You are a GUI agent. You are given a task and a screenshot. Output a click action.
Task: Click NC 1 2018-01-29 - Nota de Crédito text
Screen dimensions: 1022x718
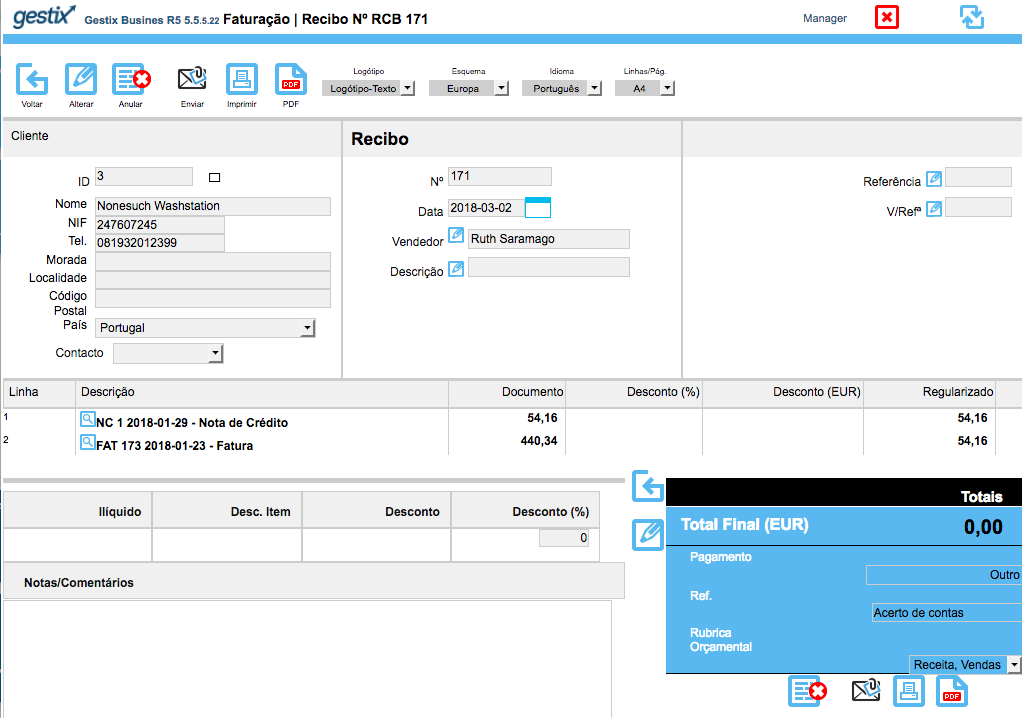[192, 423]
